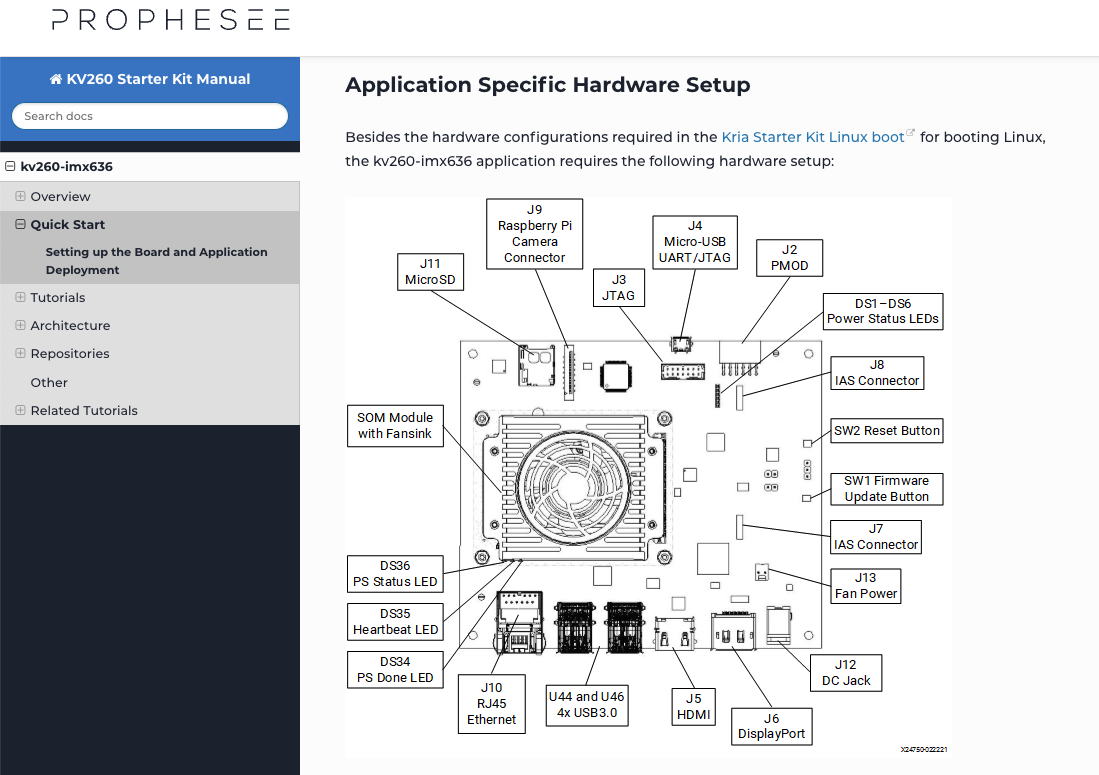Open the Repositories page from the sidebar
This screenshot has width=1099, height=775.
69,354
